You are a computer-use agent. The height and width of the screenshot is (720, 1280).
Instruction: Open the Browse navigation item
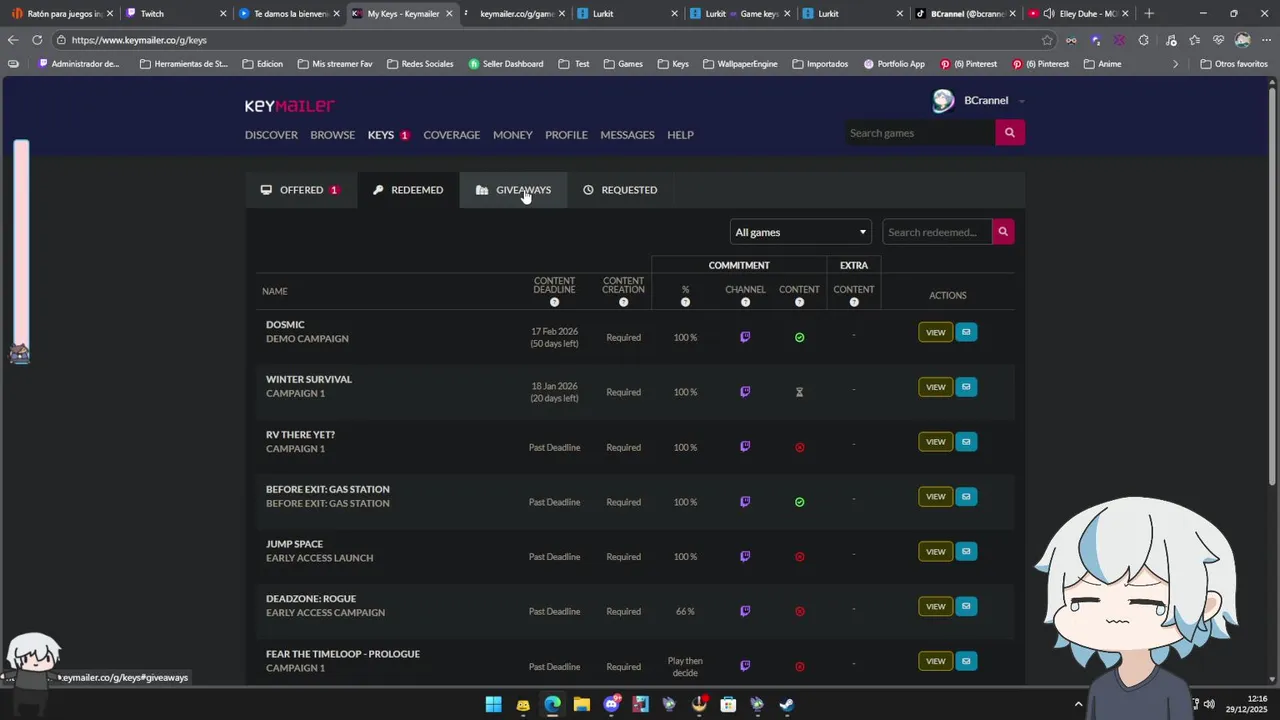pyautogui.click(x=332, y=135)
